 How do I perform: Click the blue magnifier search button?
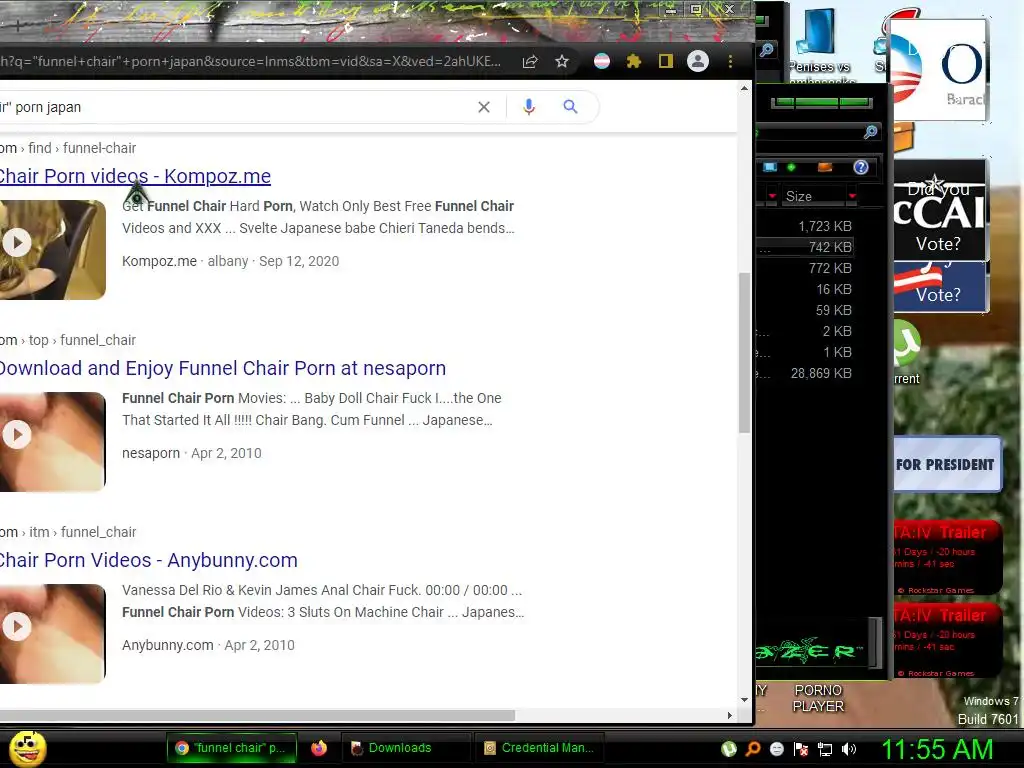[x=570, y=106]
